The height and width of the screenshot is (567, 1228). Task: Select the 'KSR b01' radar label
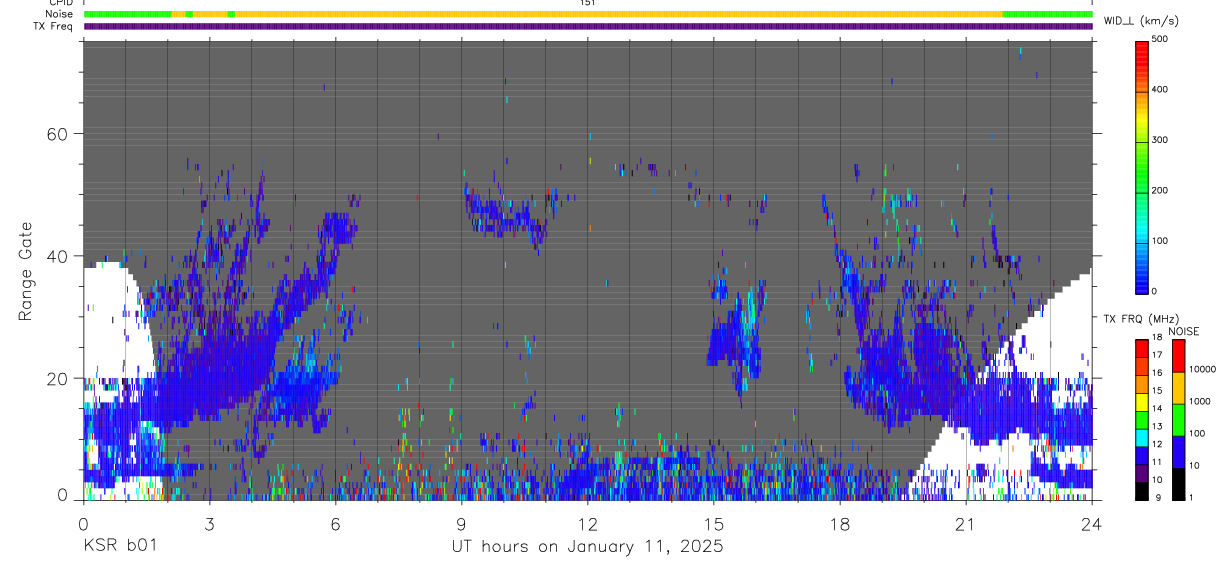tap(119, 546)
